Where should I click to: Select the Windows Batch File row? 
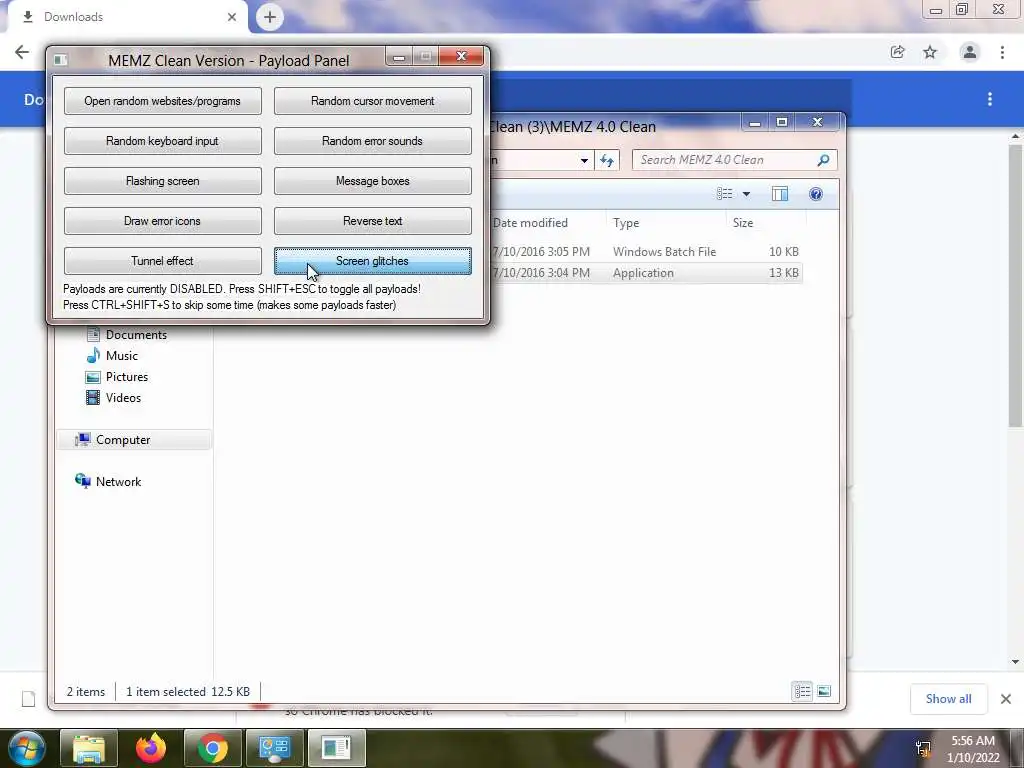click(645, 251)
